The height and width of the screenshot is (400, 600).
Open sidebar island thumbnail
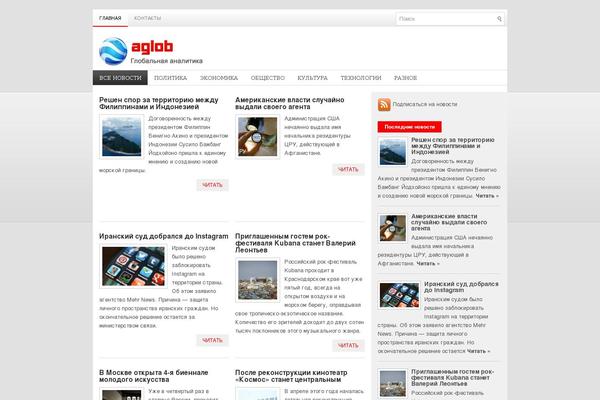pyautogui.click(x=393, y=152)
